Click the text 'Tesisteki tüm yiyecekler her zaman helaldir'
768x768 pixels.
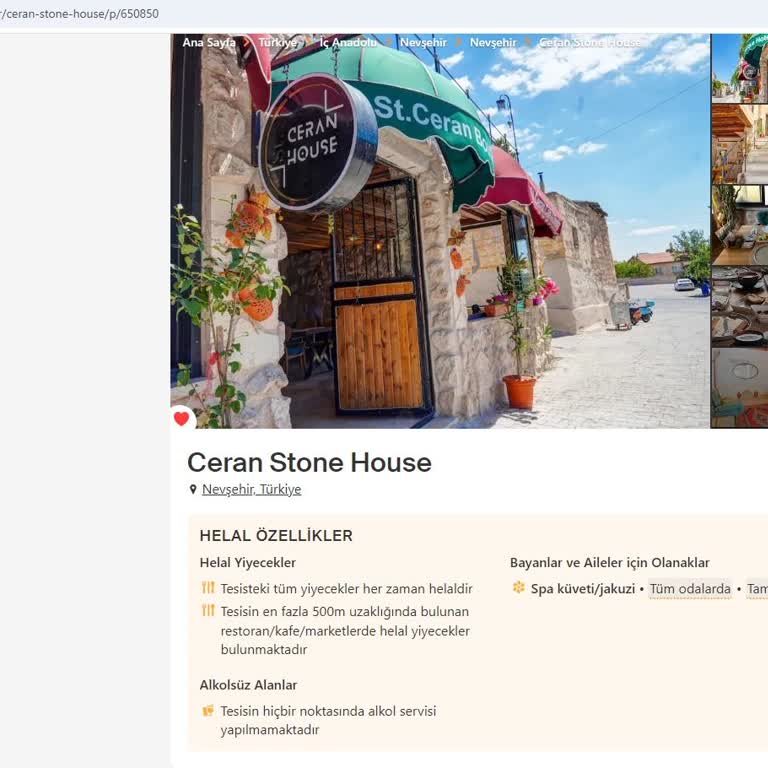pos(347,589)
